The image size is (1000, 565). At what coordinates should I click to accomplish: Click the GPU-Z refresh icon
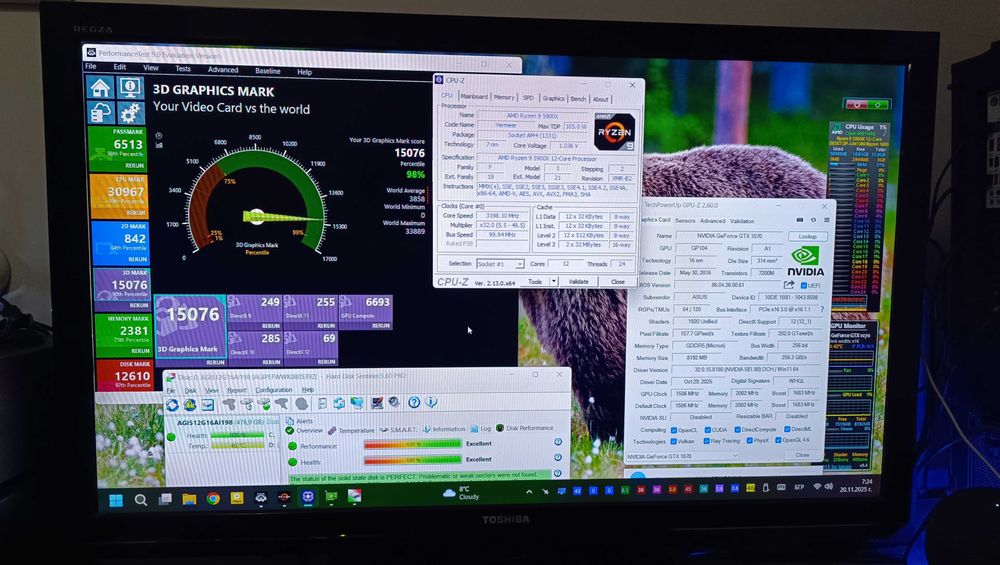click(x=813, y=220)
